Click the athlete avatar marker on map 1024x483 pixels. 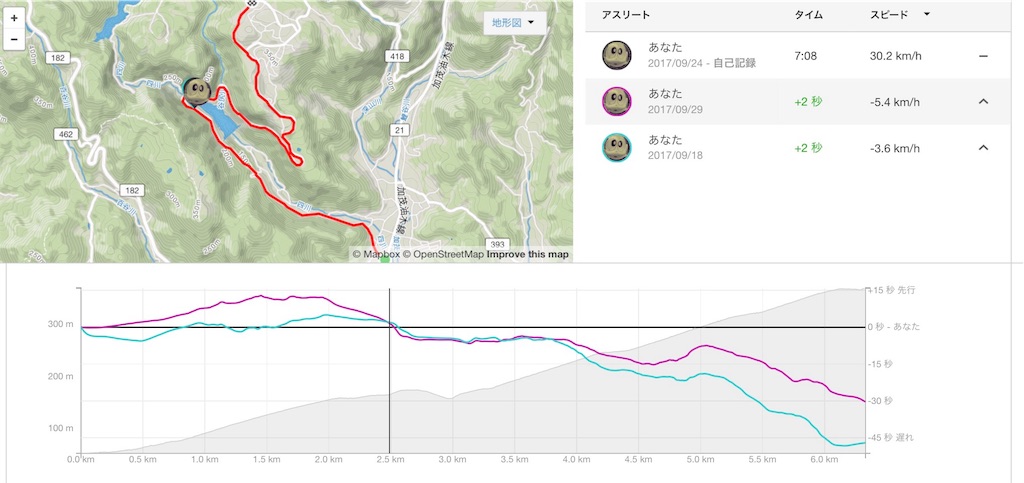coord(198,89)
